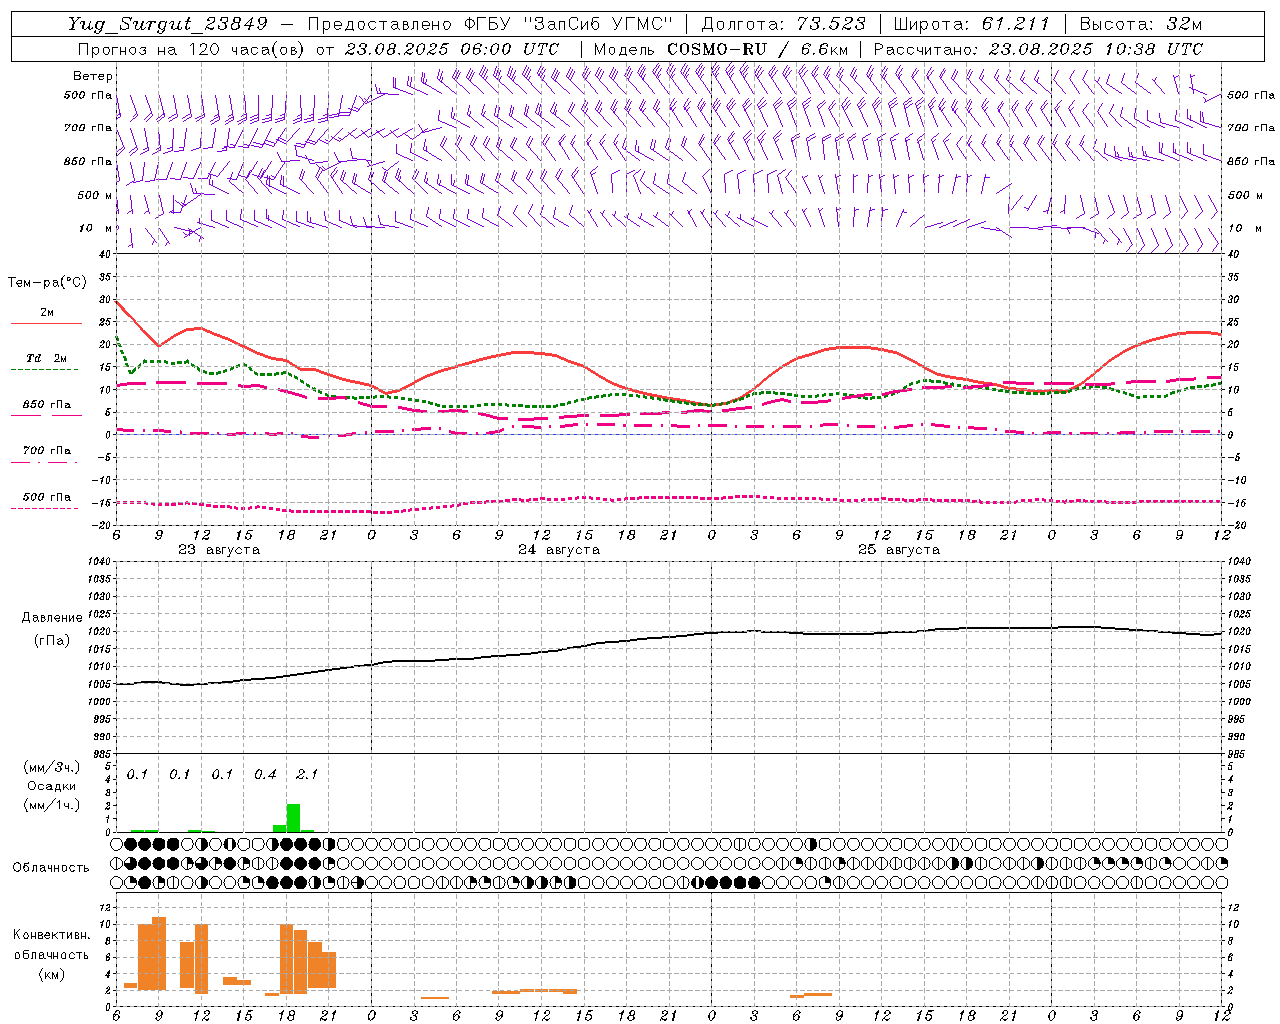Select the (мм/3ч.) precipitation unit label
Image resolution: width=1280 pixels, height=1024 pixels.
51,767
